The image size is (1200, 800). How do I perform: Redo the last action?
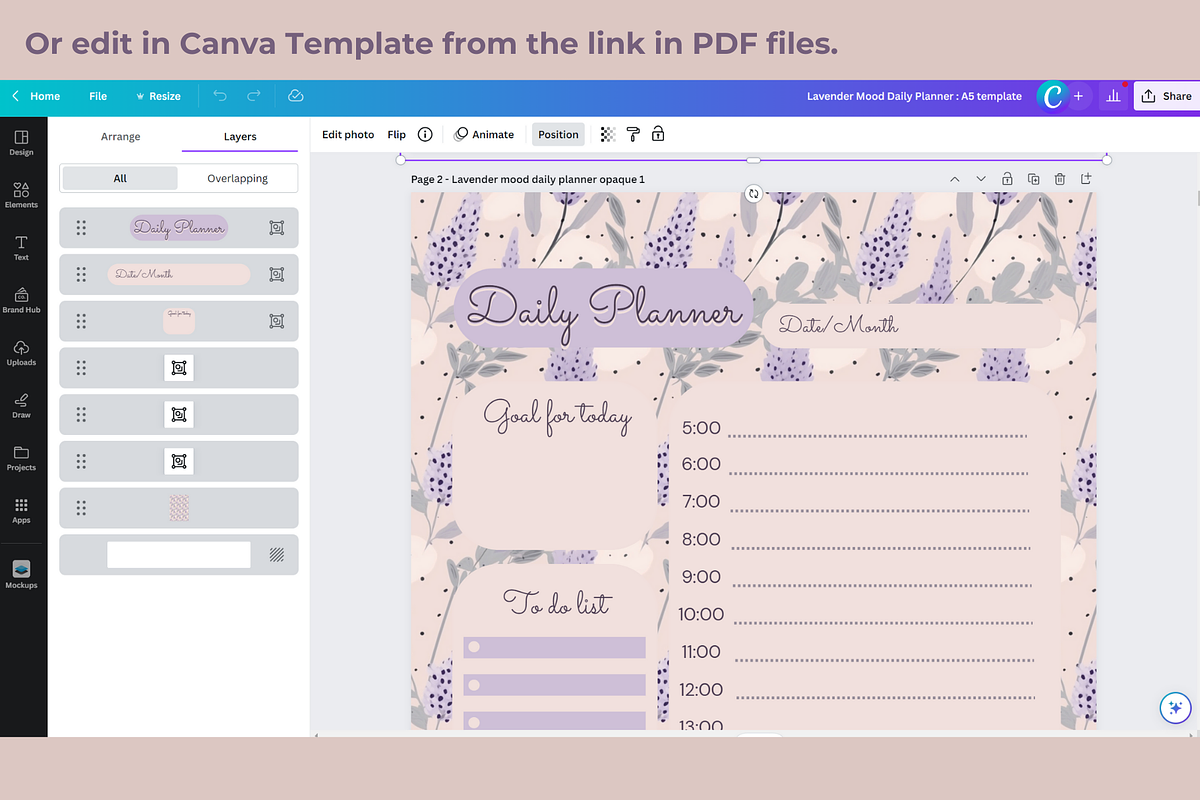pyautogui.click(x=254, y=96)
